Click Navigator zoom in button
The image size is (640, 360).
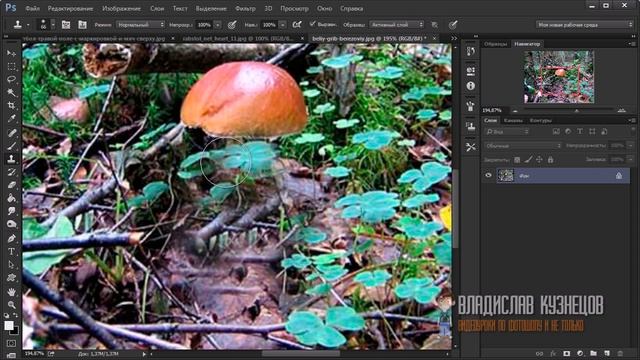point(622,110)
